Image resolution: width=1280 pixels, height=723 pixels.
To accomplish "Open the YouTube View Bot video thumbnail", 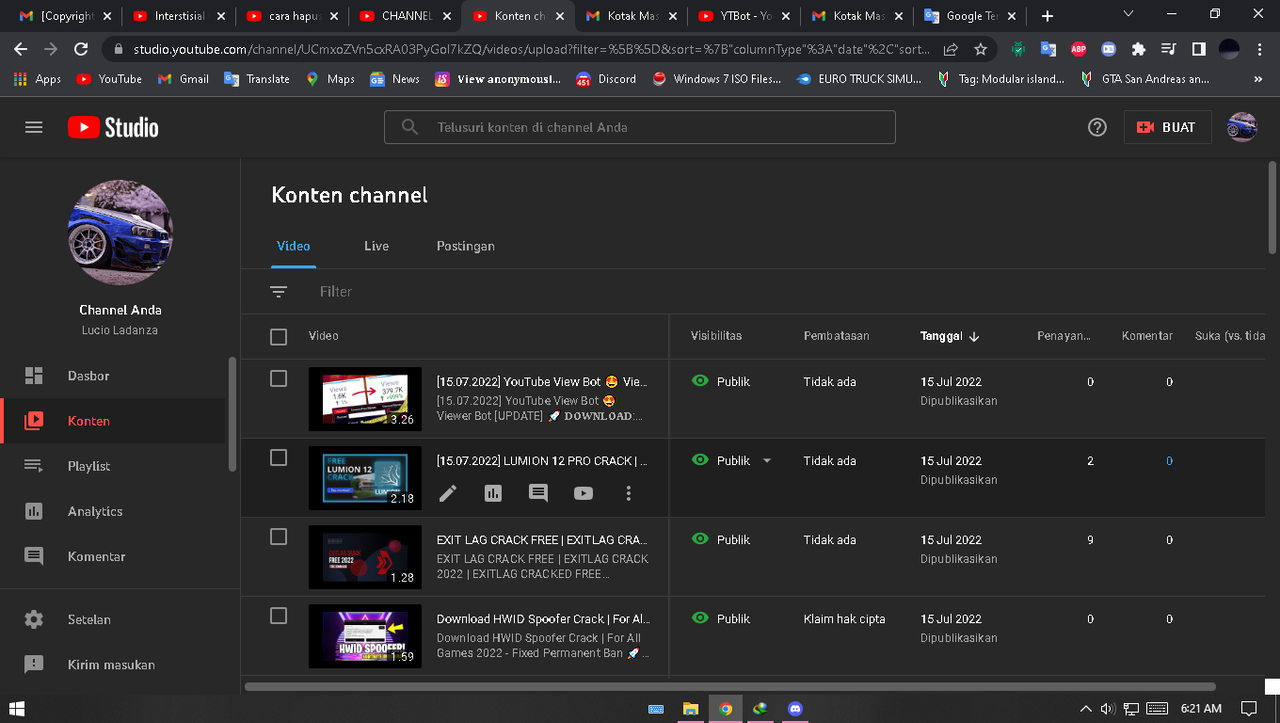I will tap(365, 399).
